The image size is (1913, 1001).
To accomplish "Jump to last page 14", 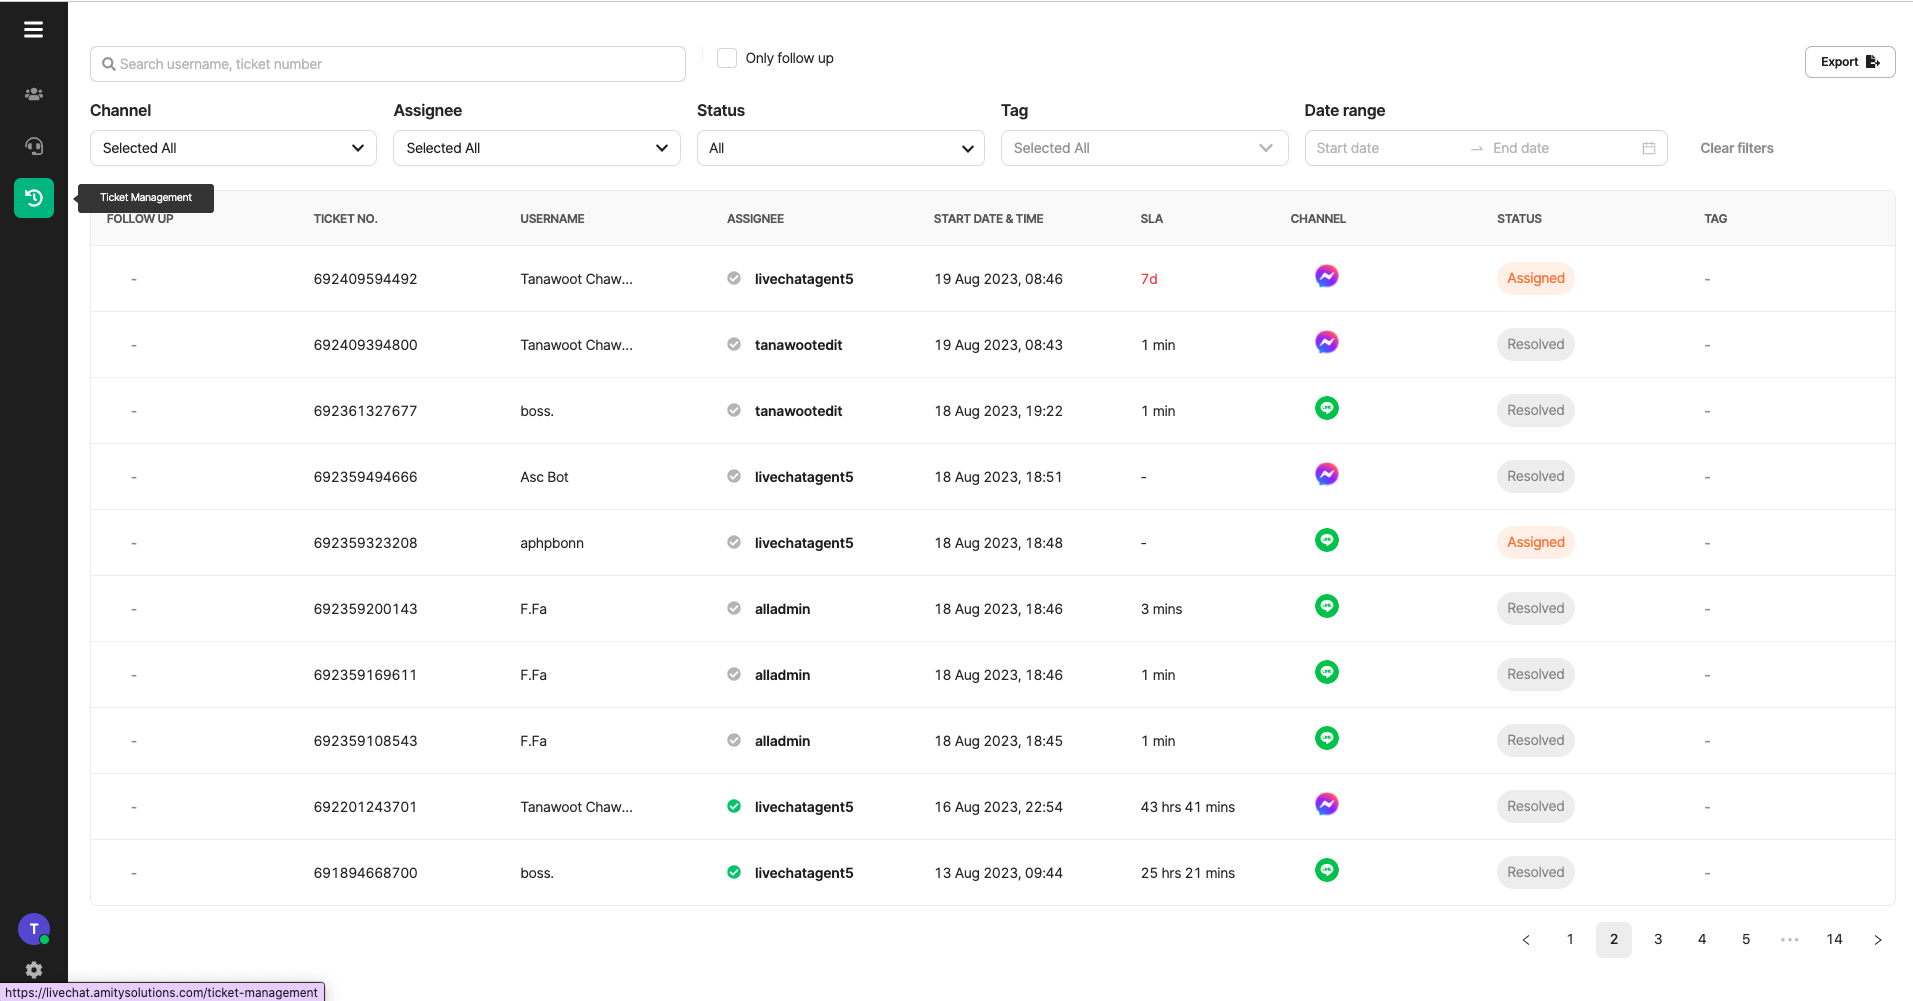I will 1834,939.
